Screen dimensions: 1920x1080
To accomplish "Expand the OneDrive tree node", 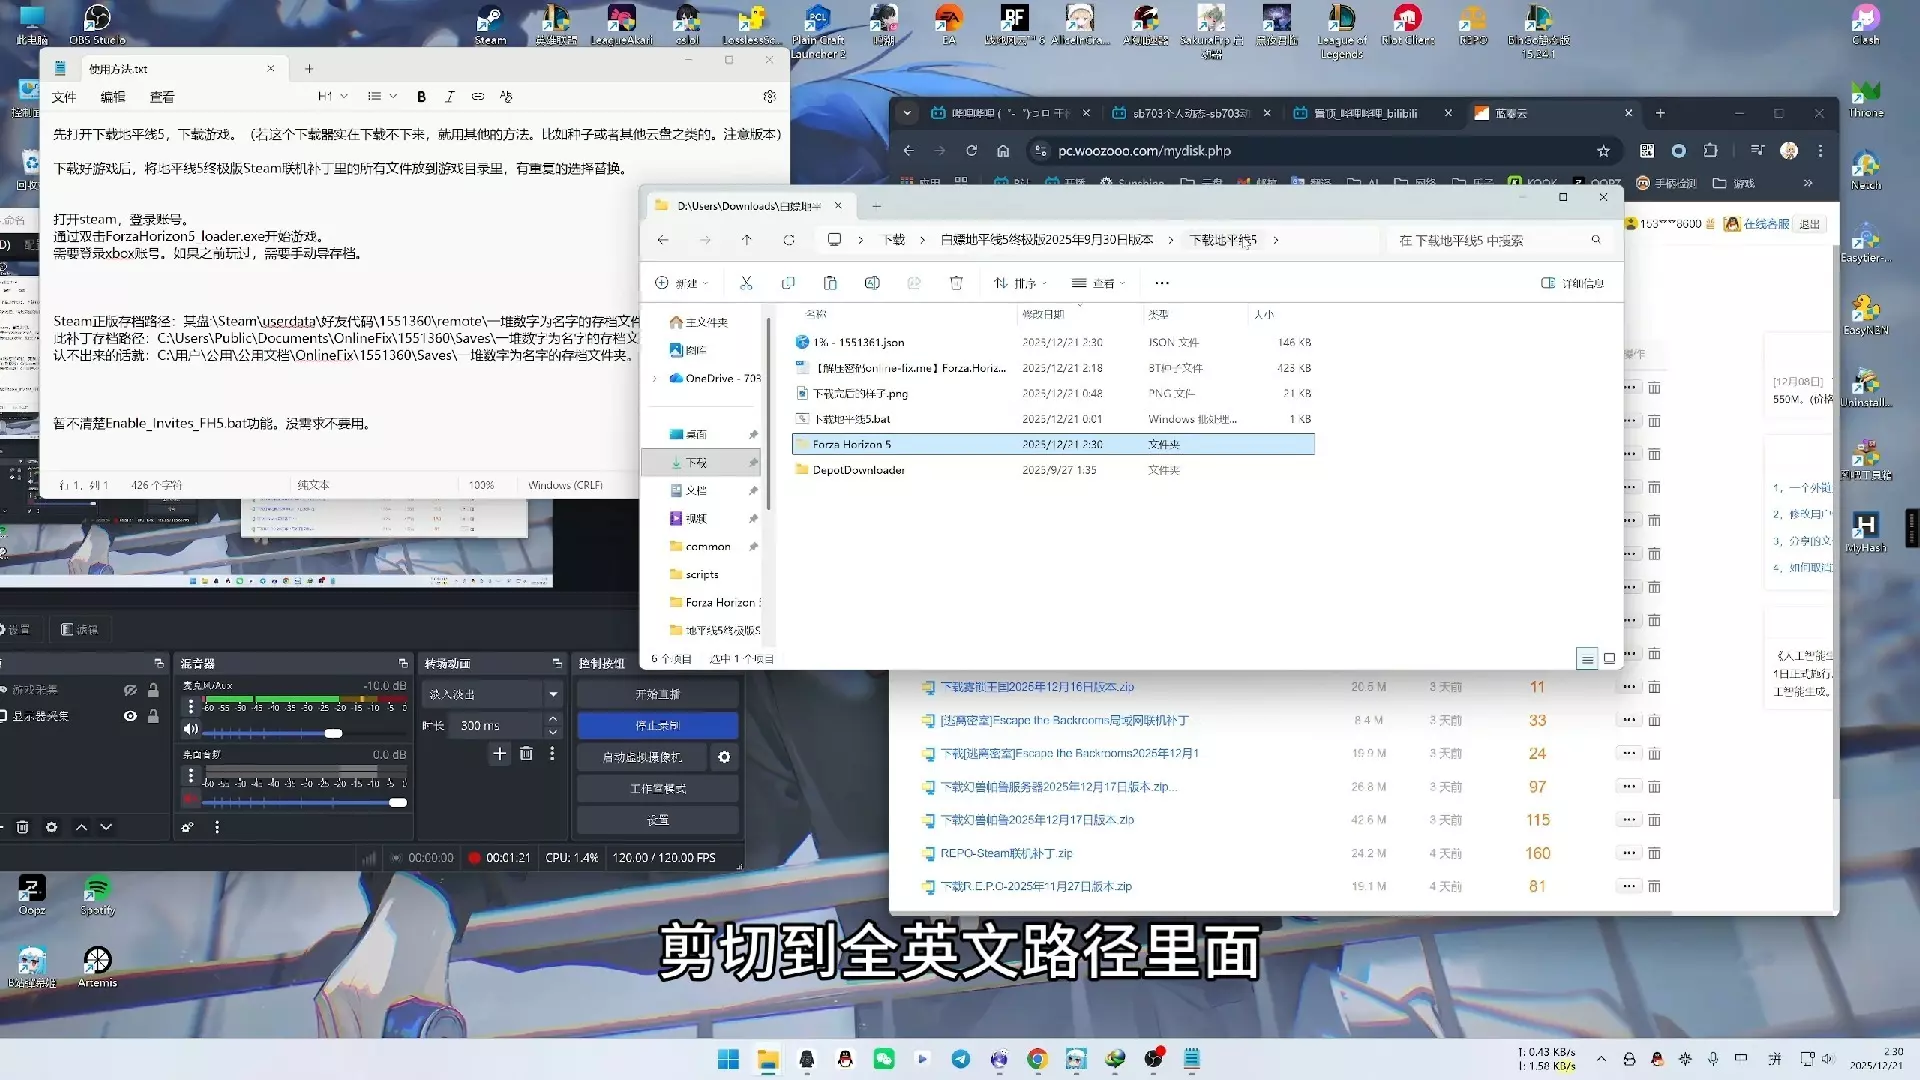I will [655, 378].
